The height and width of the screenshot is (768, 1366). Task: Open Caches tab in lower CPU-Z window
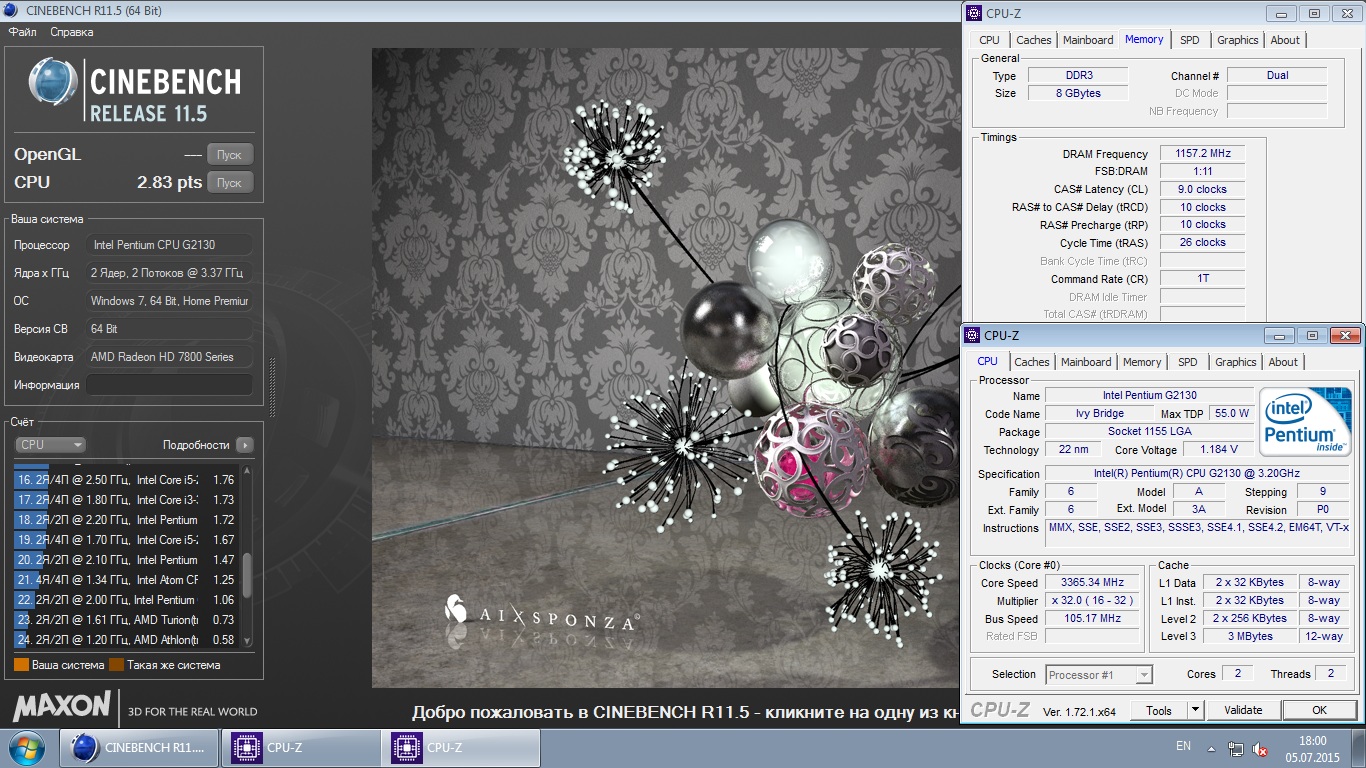[1031, 362]
